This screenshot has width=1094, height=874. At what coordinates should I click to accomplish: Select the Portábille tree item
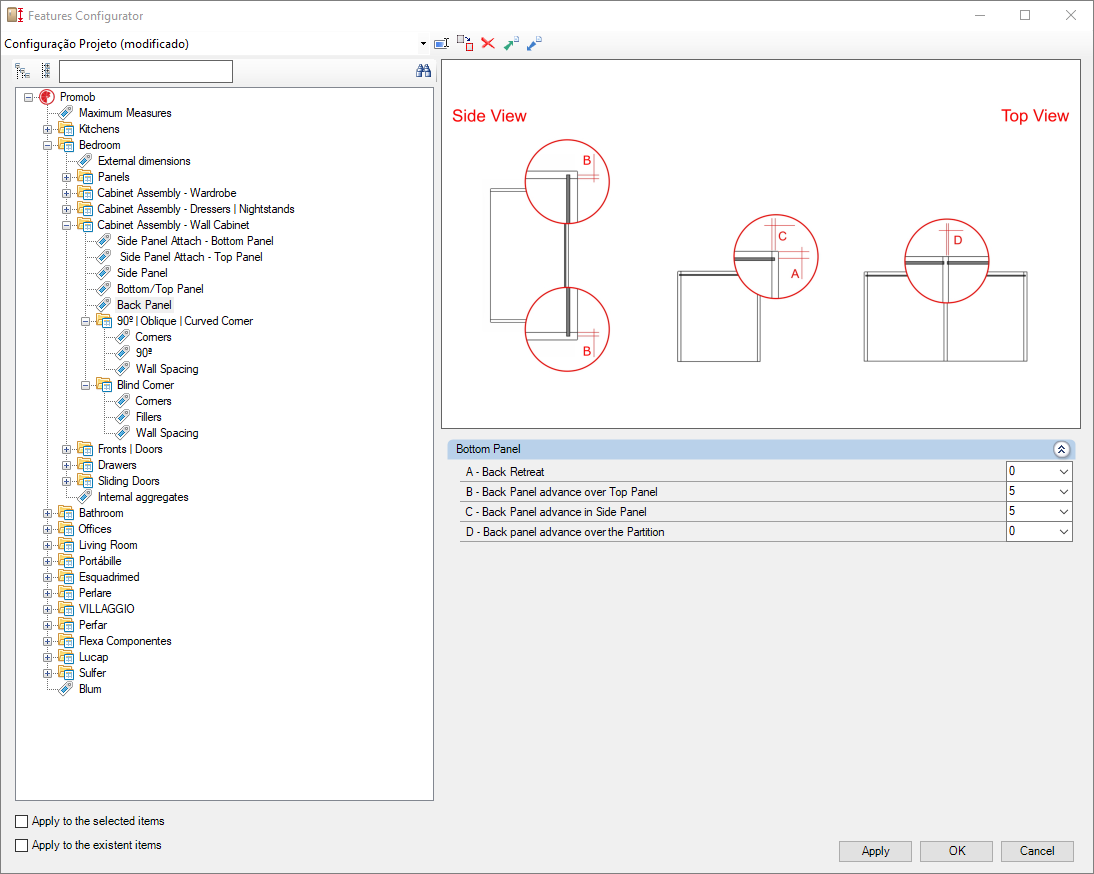click(100, 561)
